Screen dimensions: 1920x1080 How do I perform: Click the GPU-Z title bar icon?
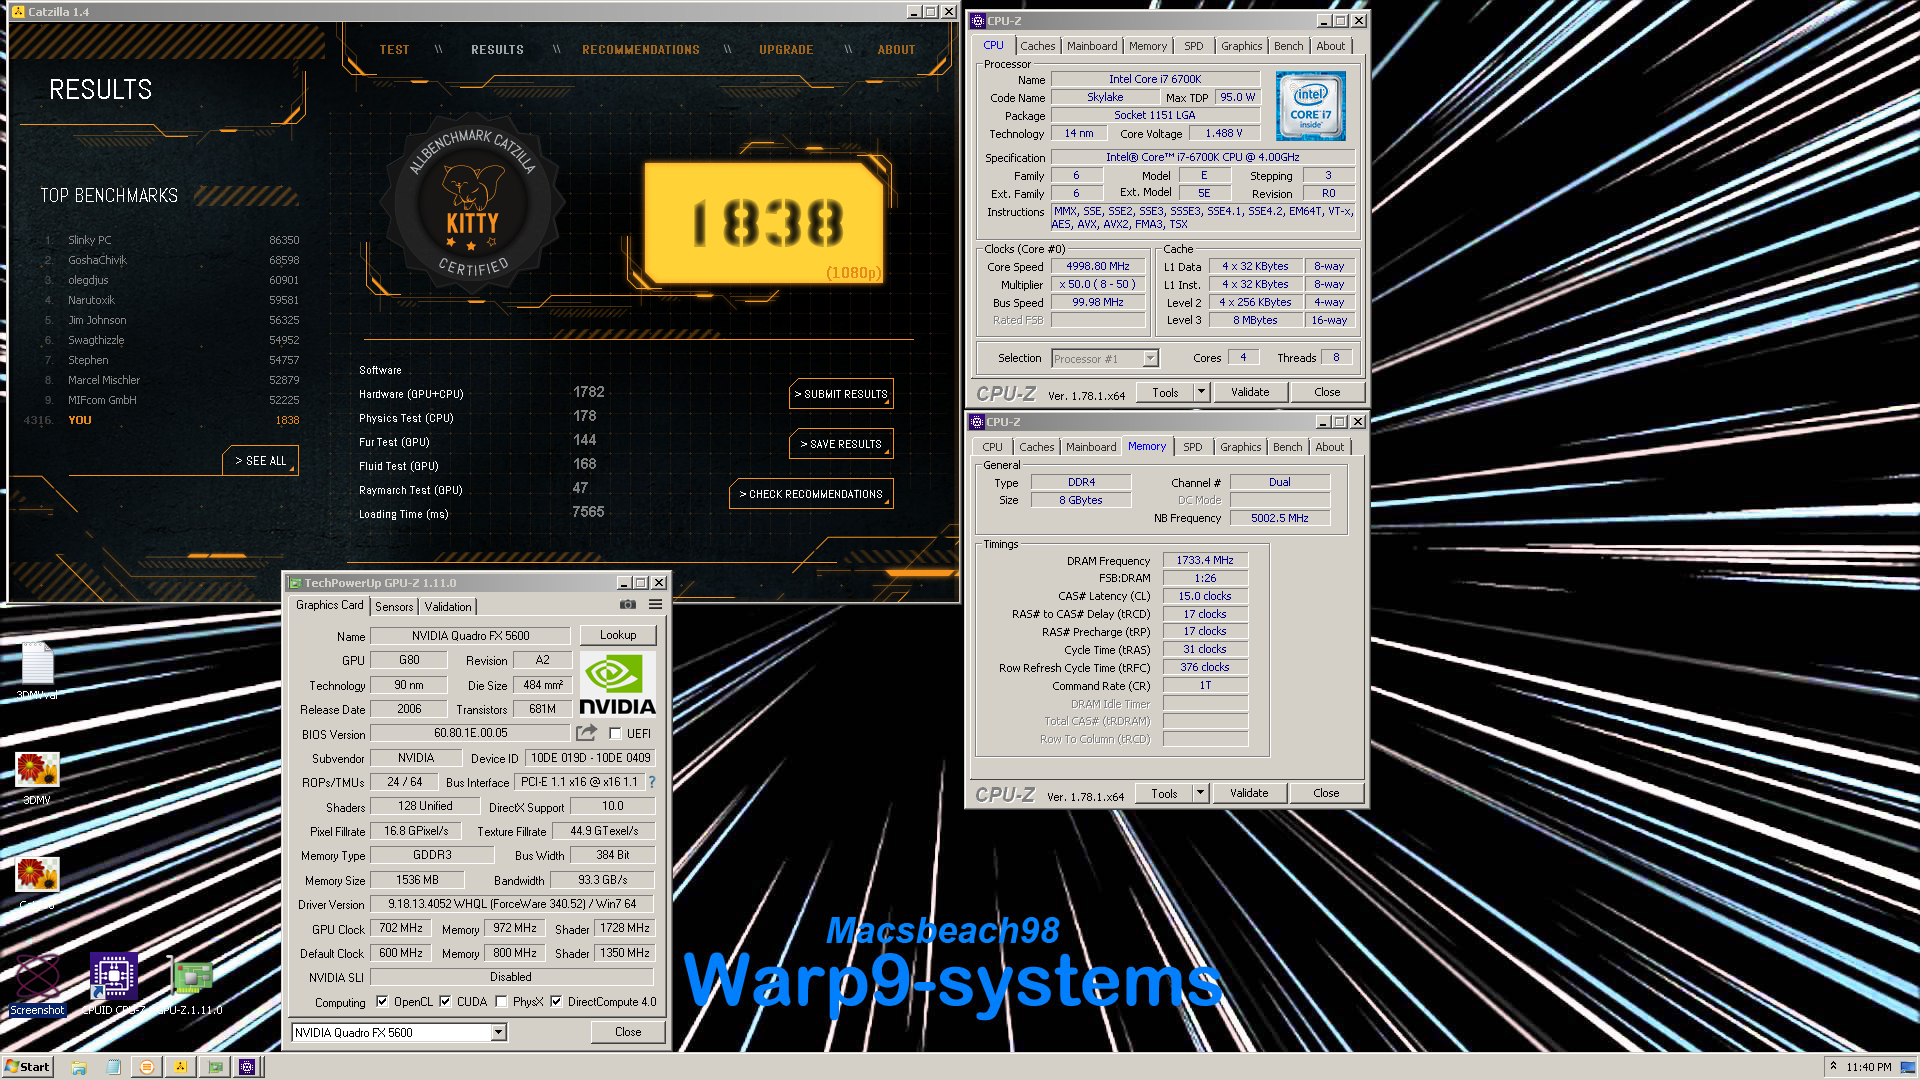295,583
